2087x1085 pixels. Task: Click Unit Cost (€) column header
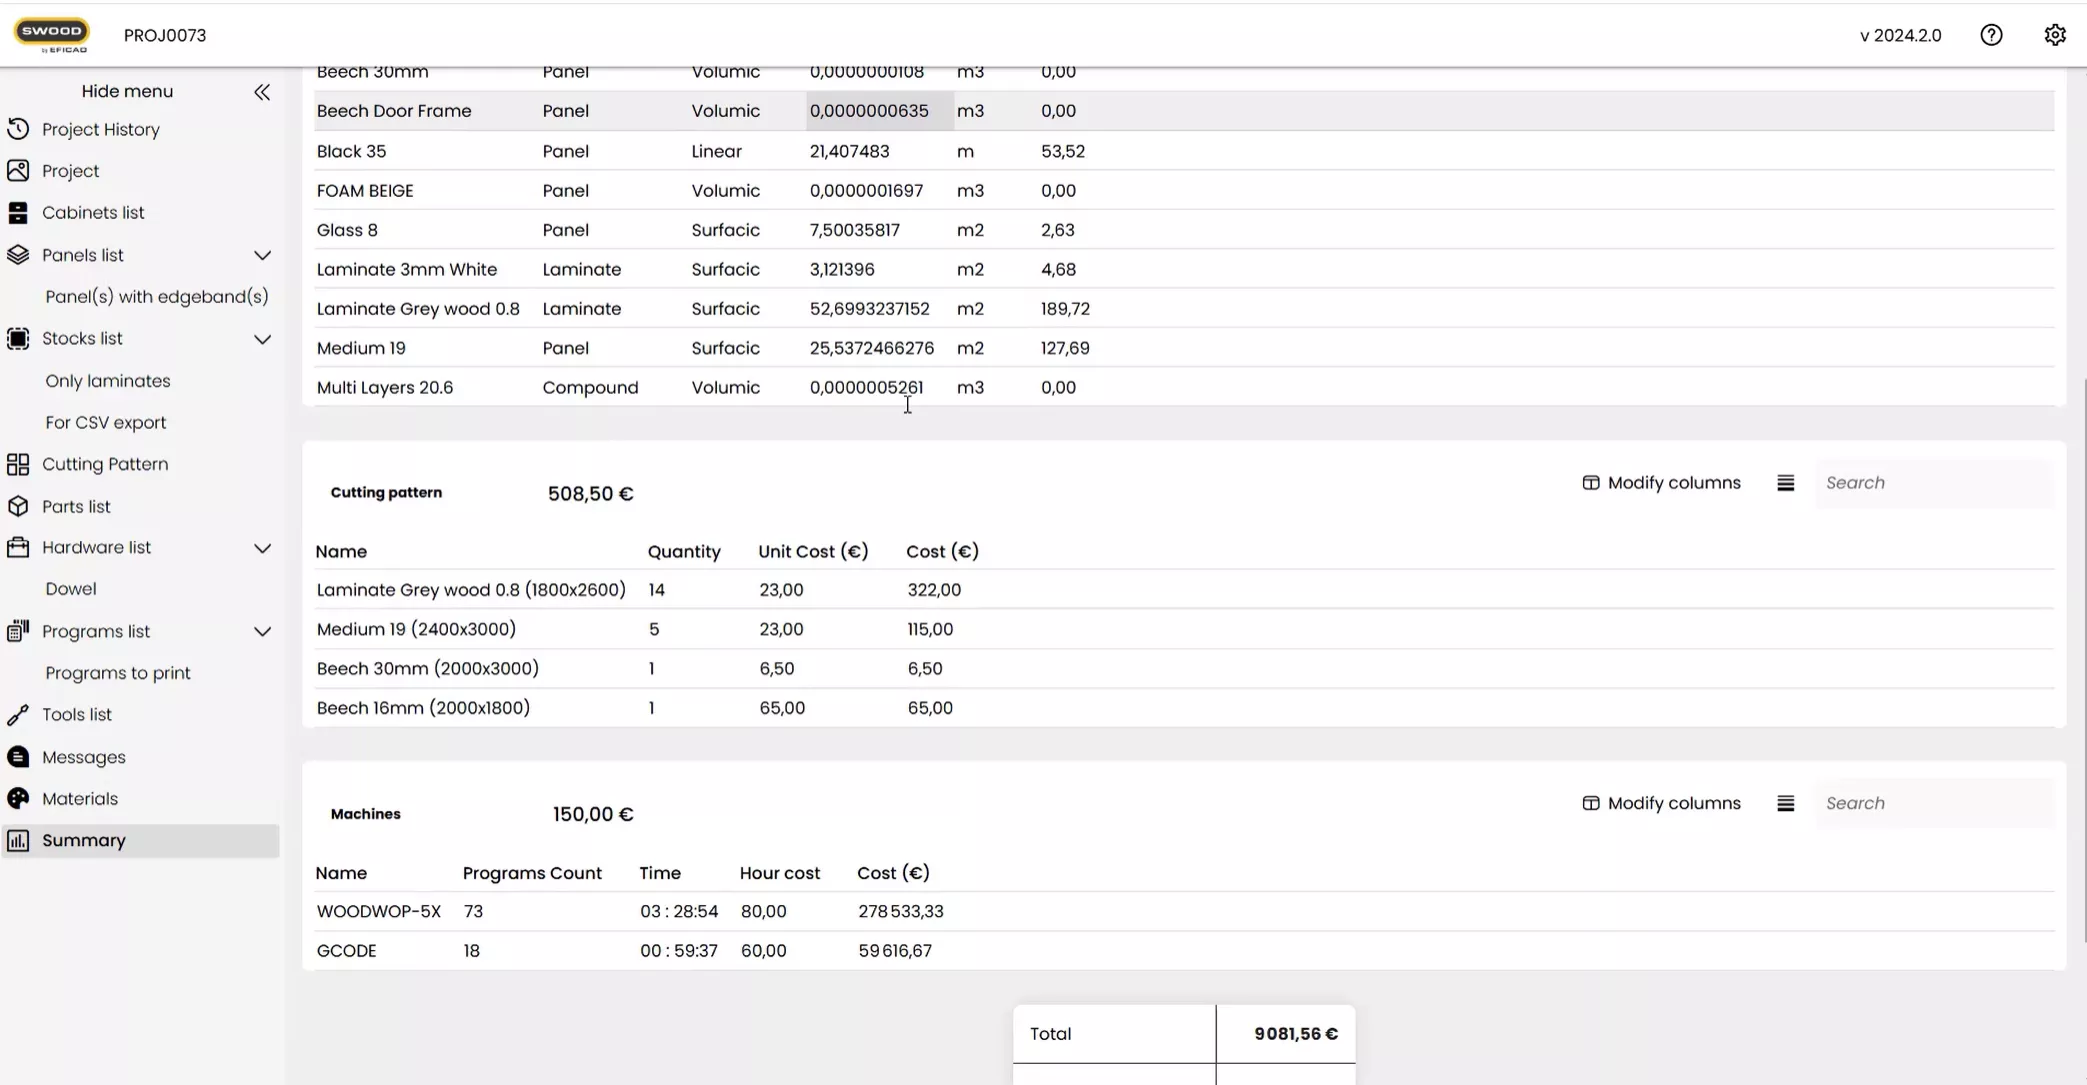[813, 552]
